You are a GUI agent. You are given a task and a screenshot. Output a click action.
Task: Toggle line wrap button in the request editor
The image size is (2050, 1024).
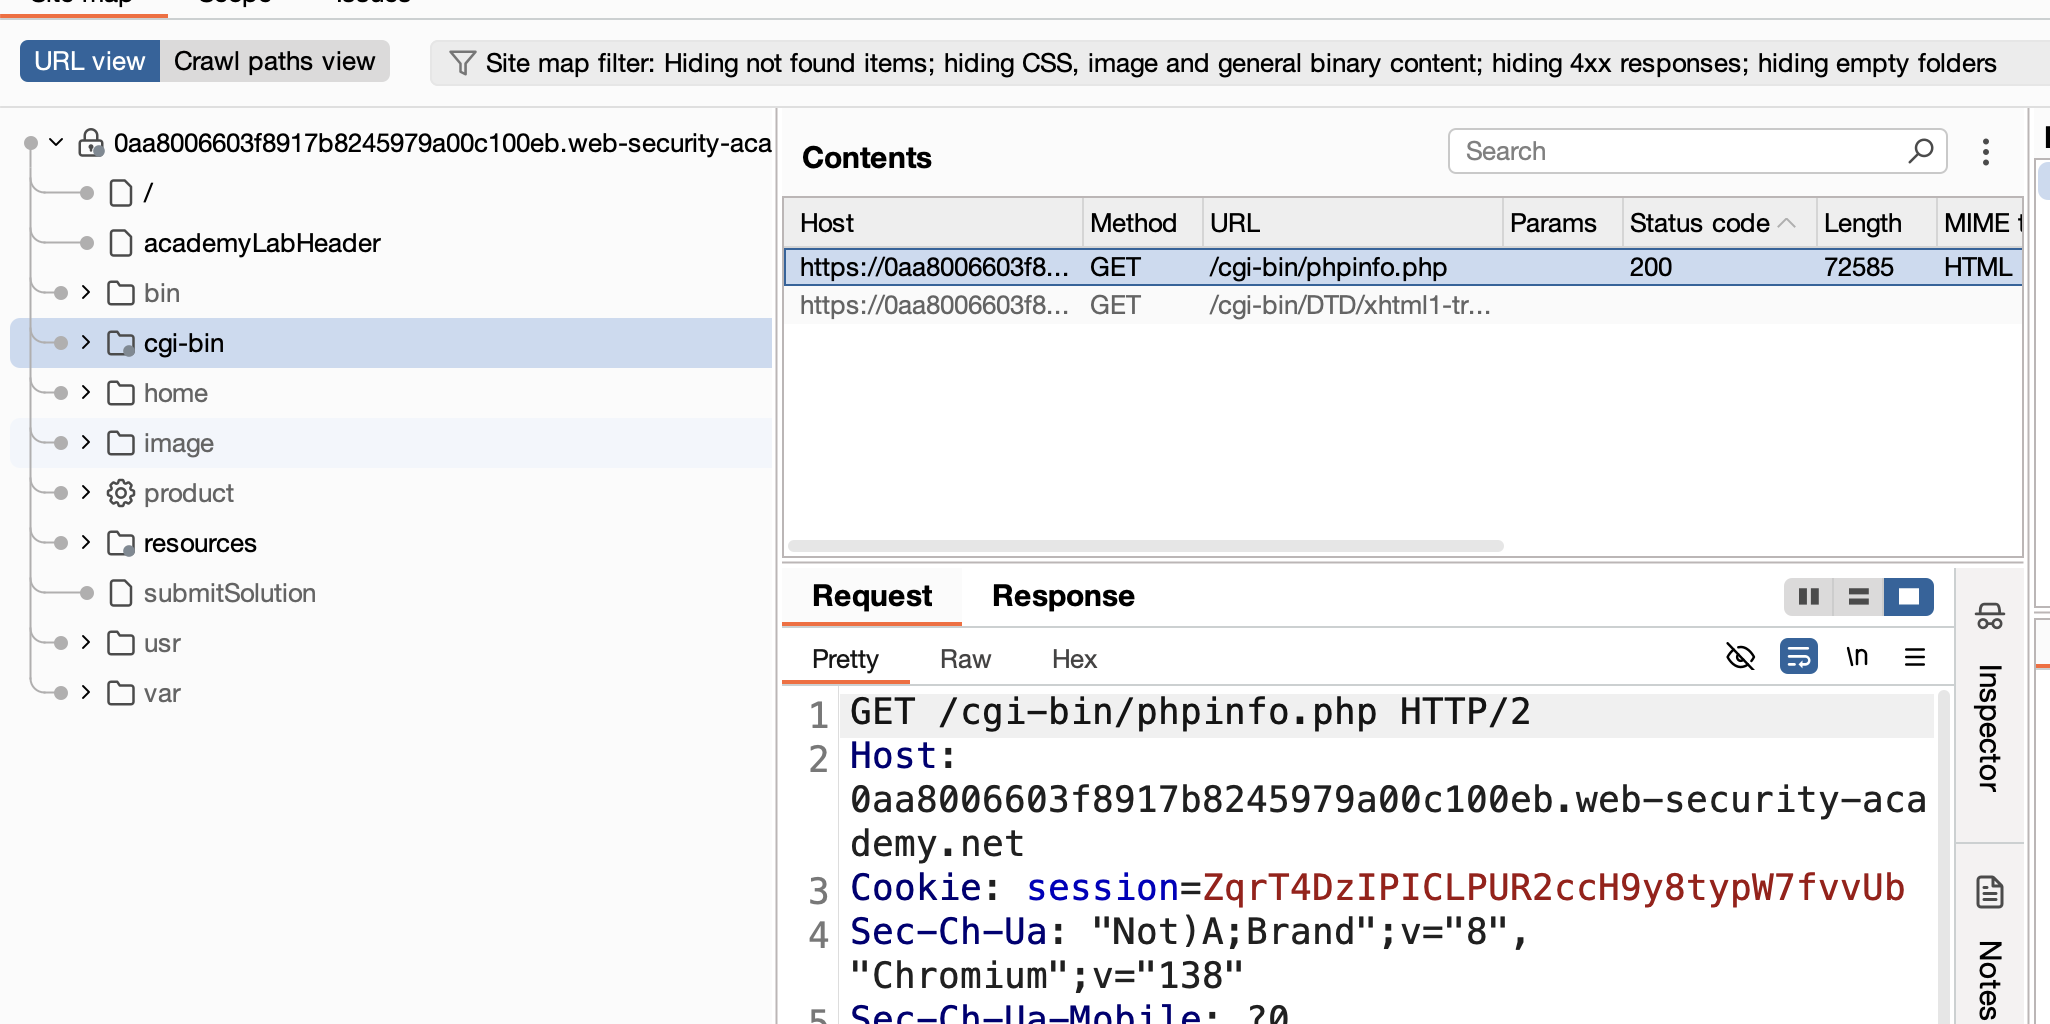[1799, 657]
